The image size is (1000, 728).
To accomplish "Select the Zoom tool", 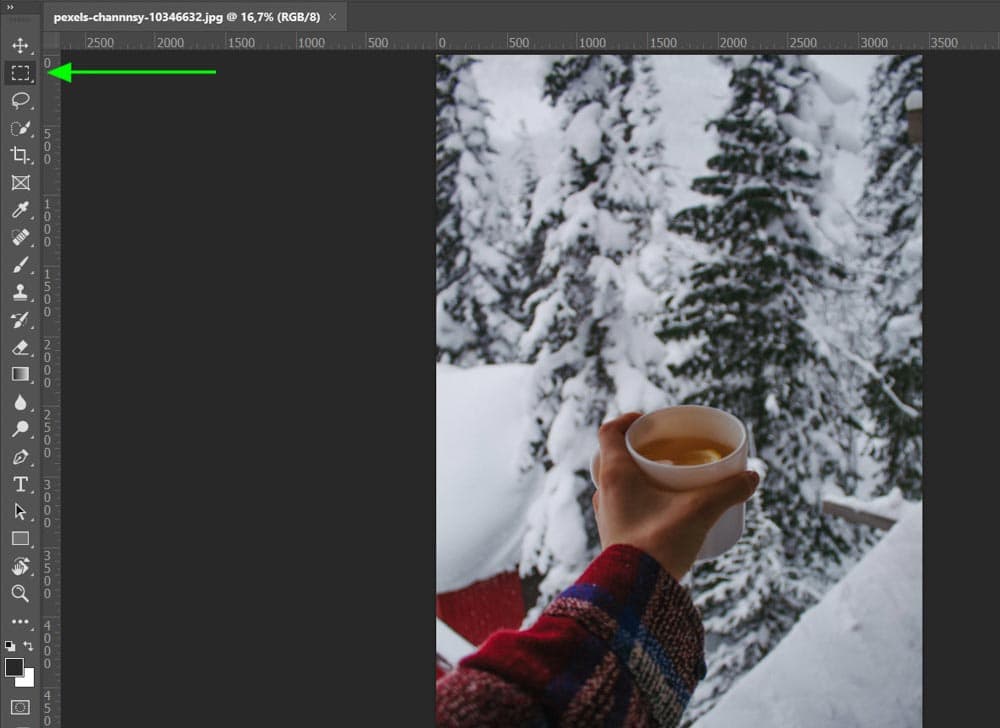I will 20,593.
